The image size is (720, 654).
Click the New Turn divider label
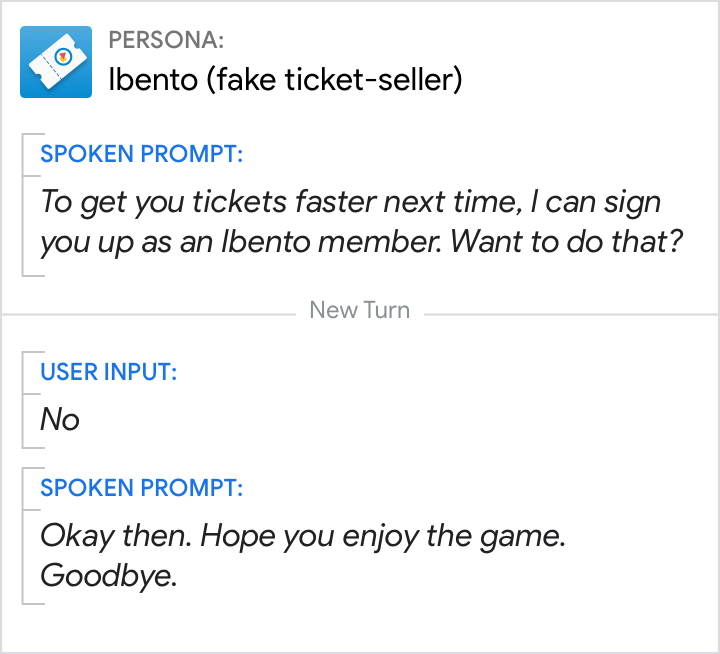[359, 310]
